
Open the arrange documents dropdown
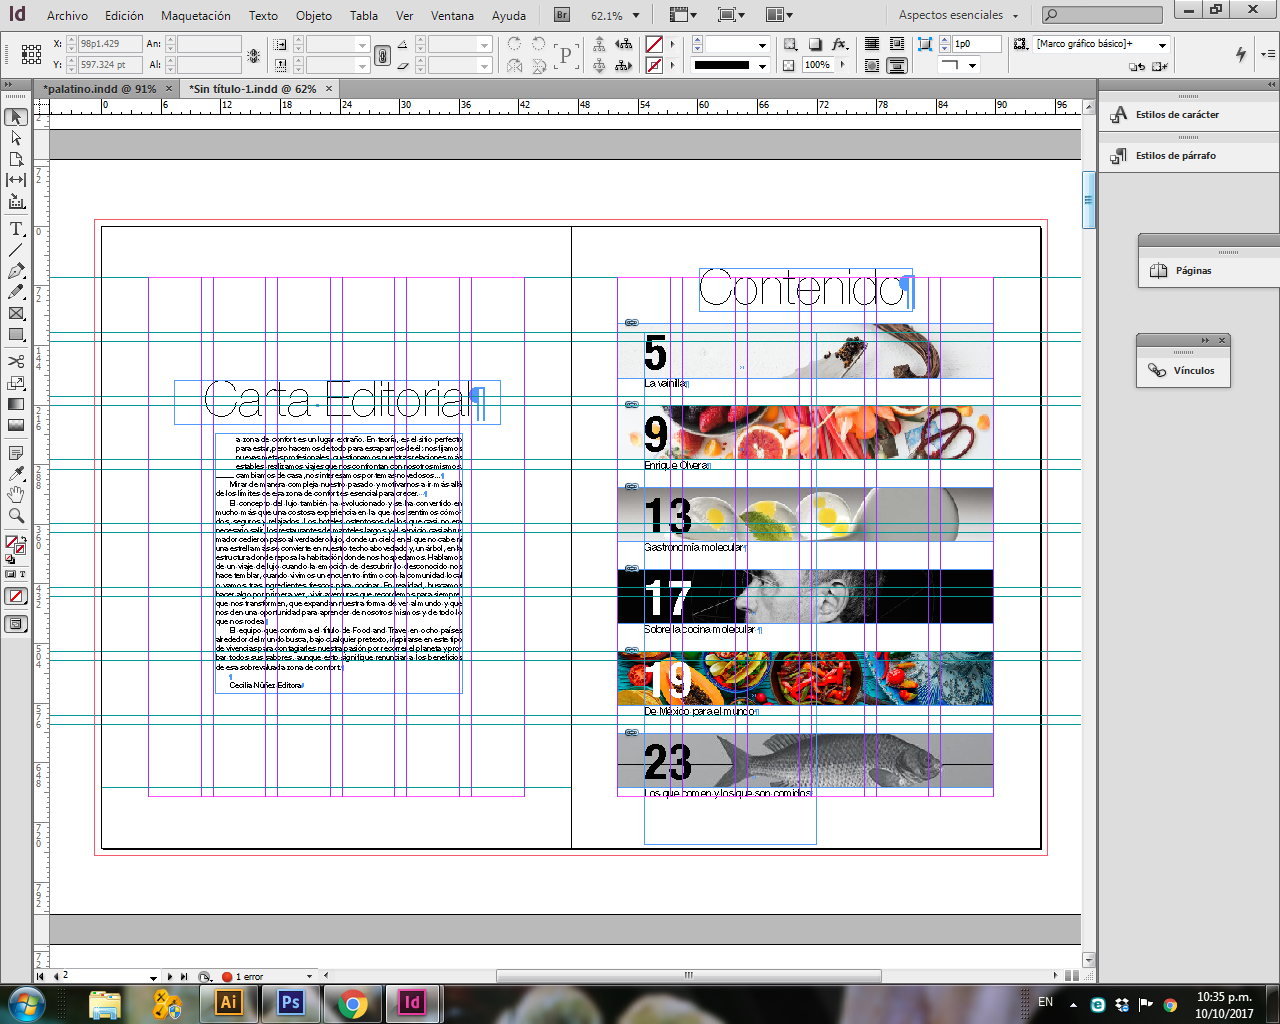[779, 15]
